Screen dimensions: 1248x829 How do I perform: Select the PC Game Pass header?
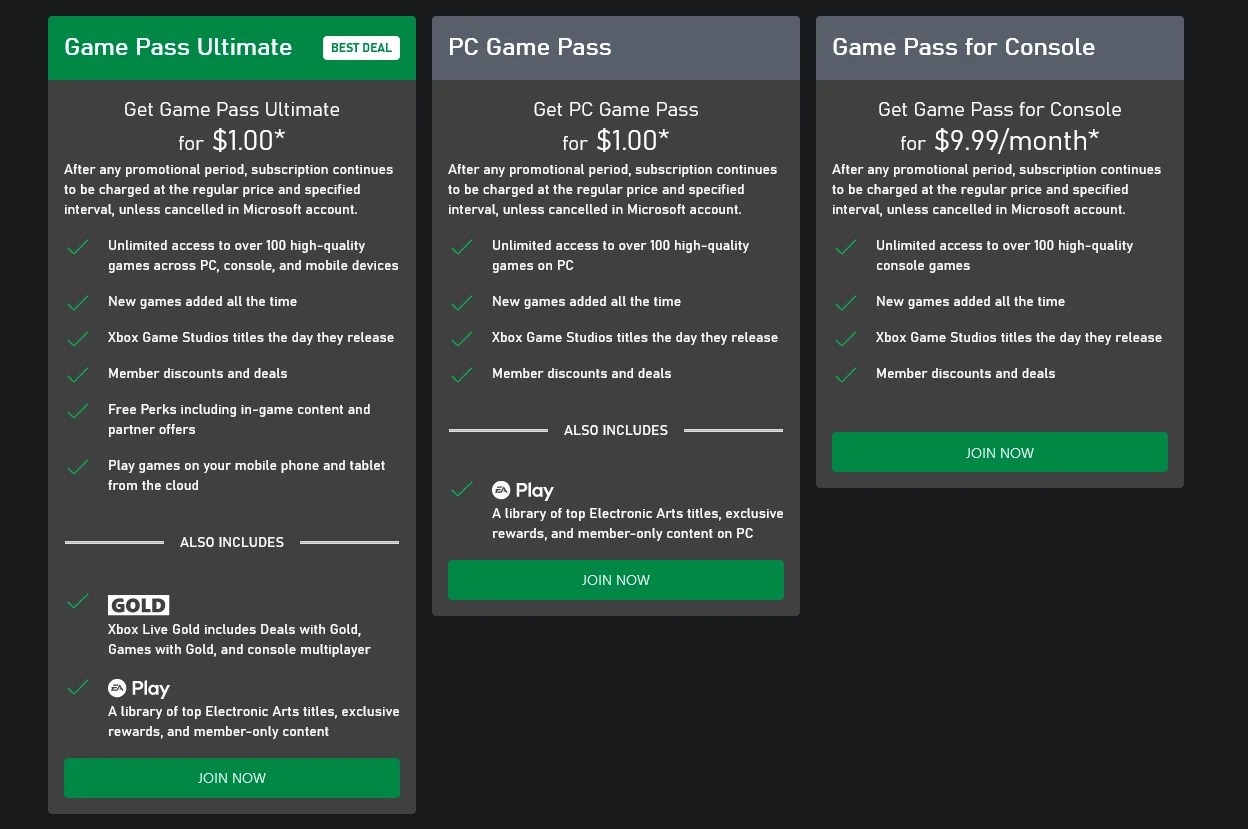click(x=529, y=46)
